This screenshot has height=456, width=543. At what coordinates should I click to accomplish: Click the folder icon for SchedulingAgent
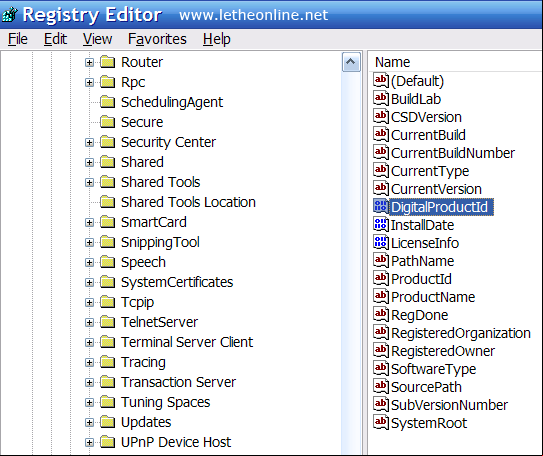[x=108, y=102]
